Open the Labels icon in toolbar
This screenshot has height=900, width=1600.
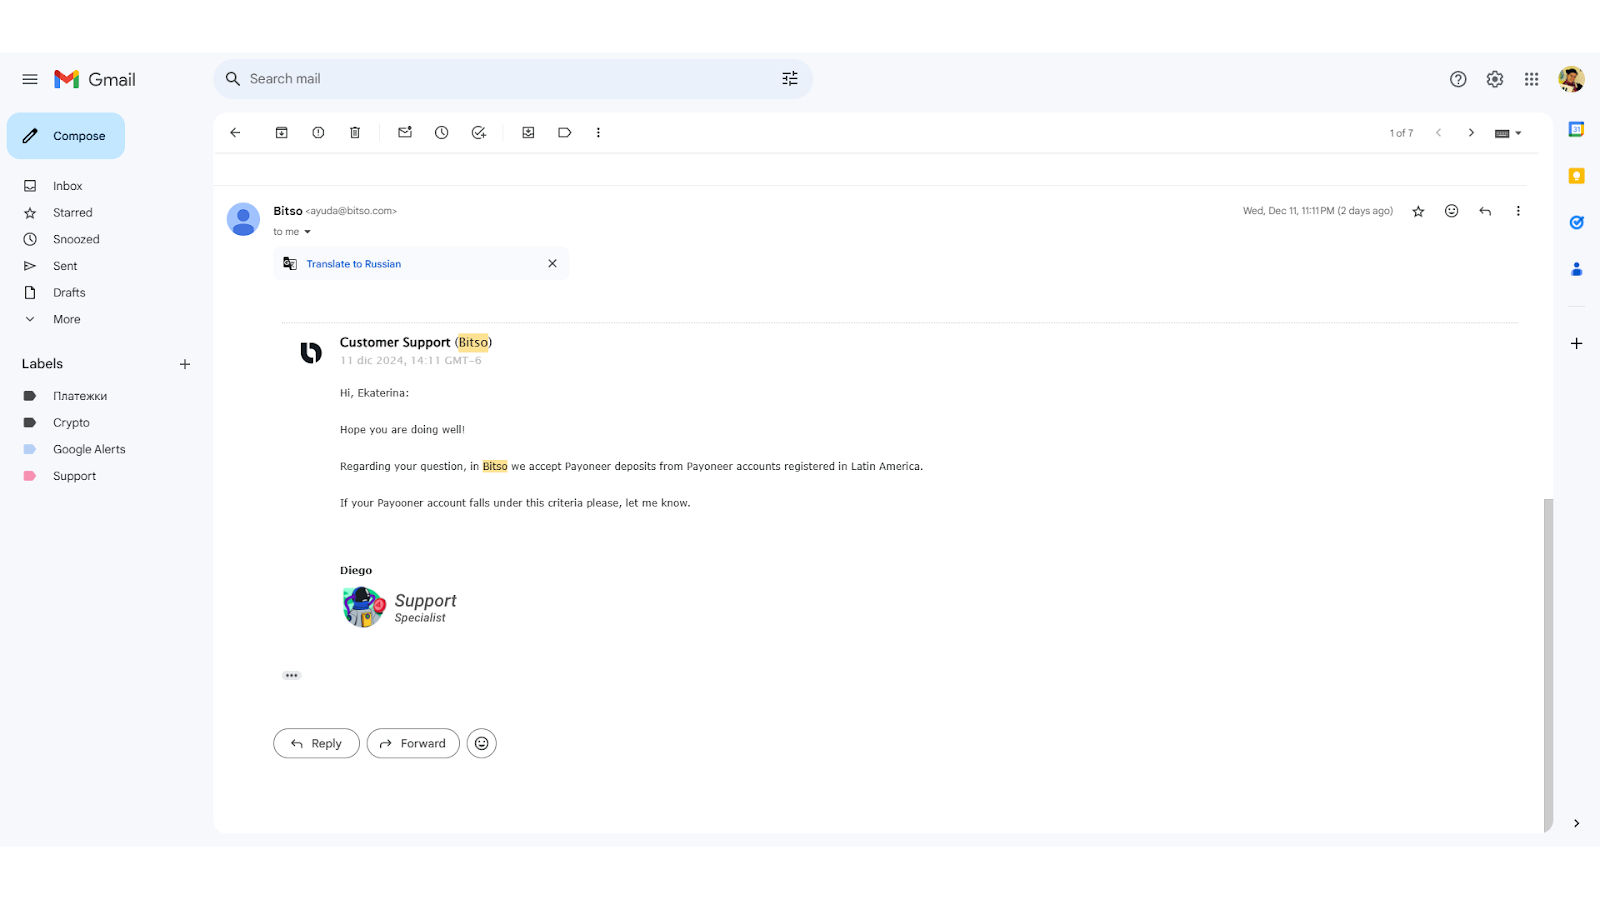point(565,133)
